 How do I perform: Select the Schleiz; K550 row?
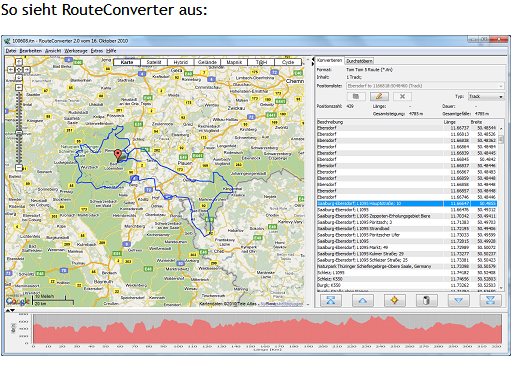[407, 279]
